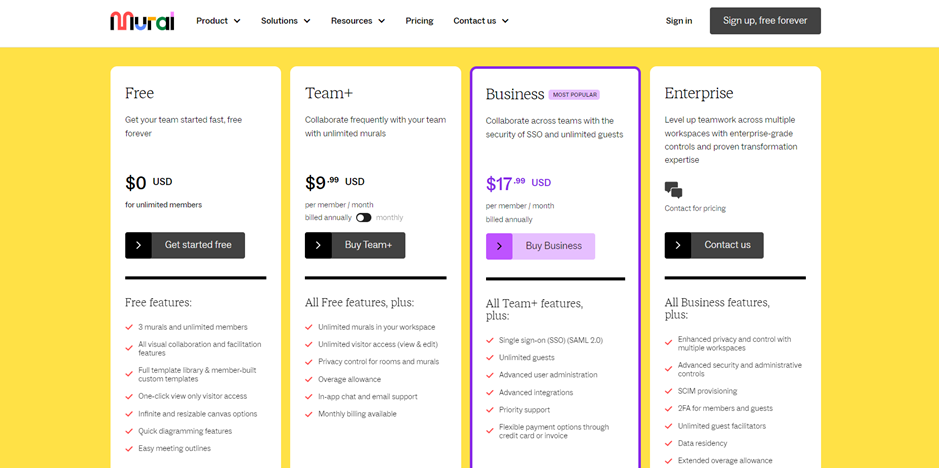Click checkmark beside Quick diagramming features
The image size is (939, 468).
point(129,431)
